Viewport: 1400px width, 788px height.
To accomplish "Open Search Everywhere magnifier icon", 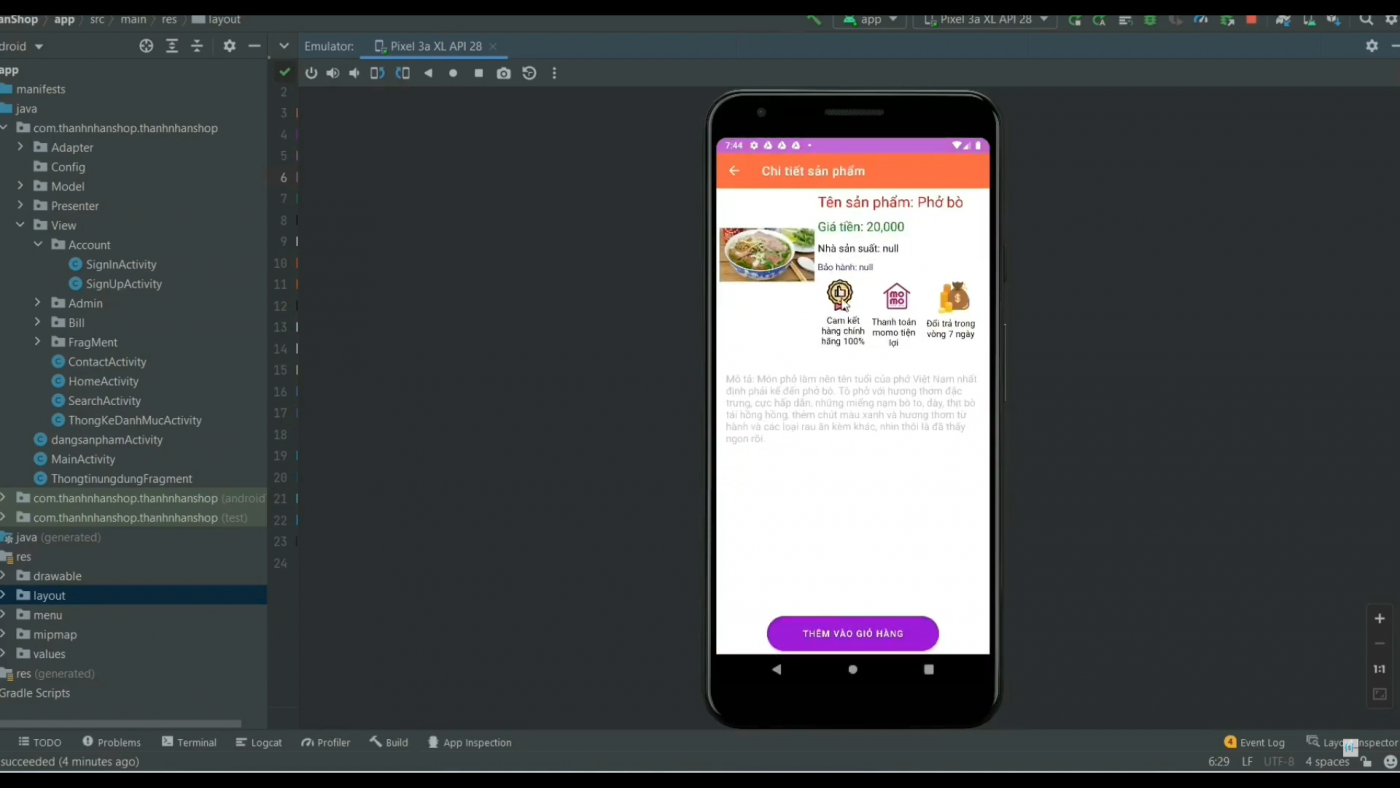I will click(x=1366, y=19).
